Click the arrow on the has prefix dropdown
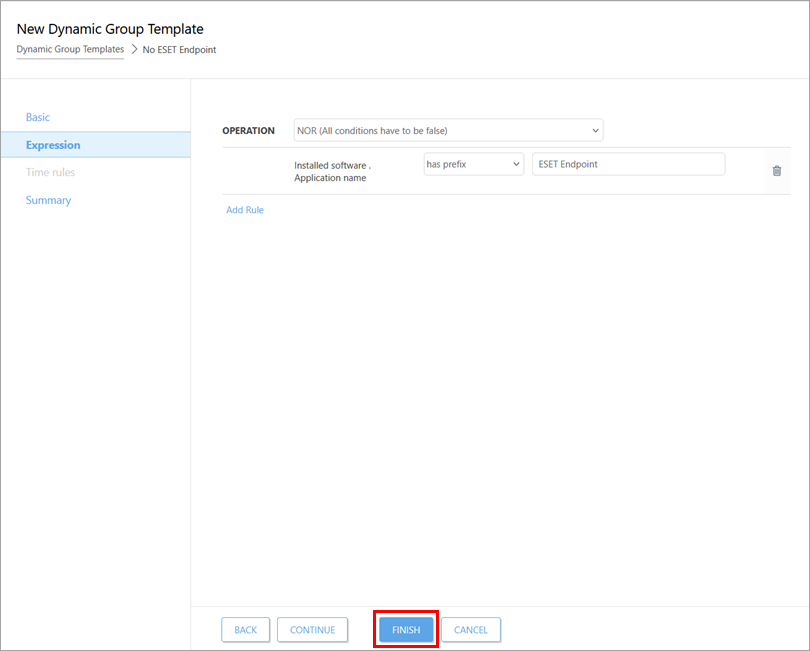This screenshot has height=651, width=810. click(516, 164)
